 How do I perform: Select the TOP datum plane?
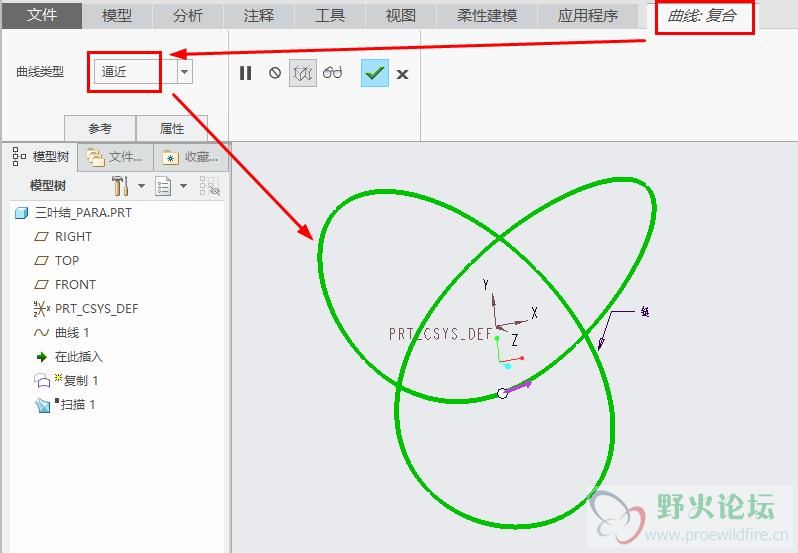tap(67, 260)
